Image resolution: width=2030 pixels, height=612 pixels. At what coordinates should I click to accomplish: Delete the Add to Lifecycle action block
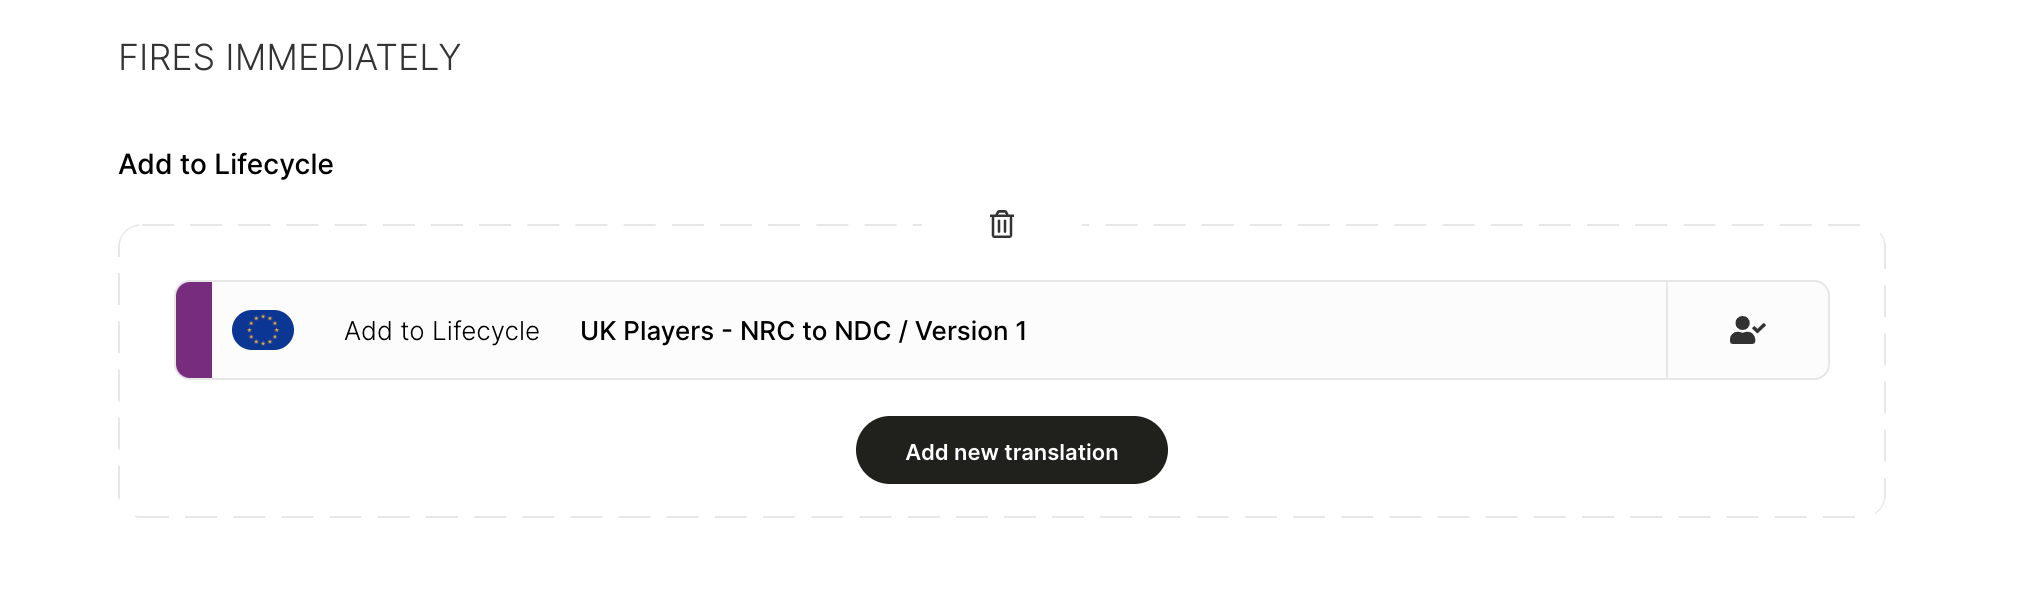[1001, 224]
